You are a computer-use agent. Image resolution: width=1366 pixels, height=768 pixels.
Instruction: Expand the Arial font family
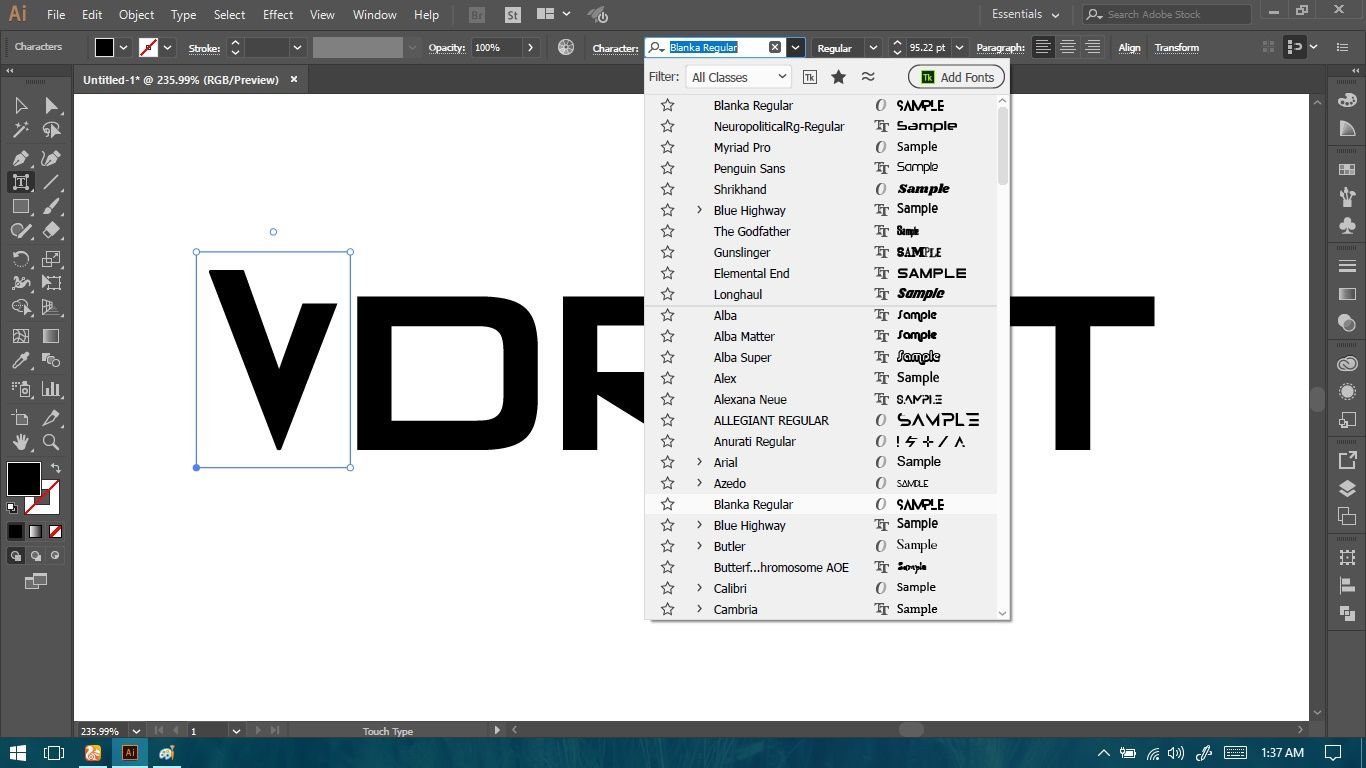[x=699, y=462]
